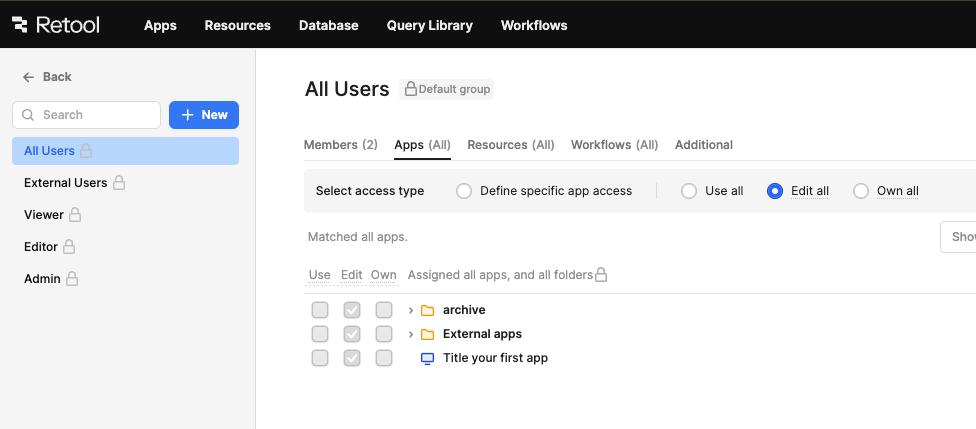
Task: Click the Edit column header
Action: [352, 275]
